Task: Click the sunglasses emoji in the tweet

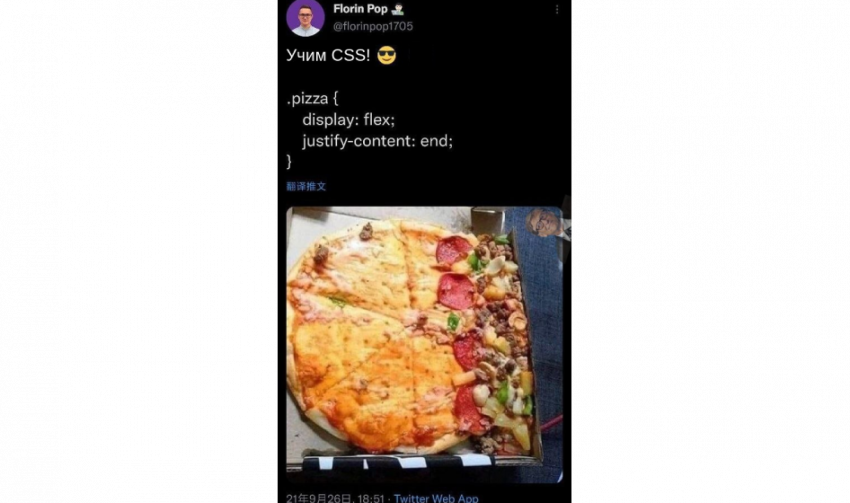Action: pyautogui.click(x=387, y=55)
